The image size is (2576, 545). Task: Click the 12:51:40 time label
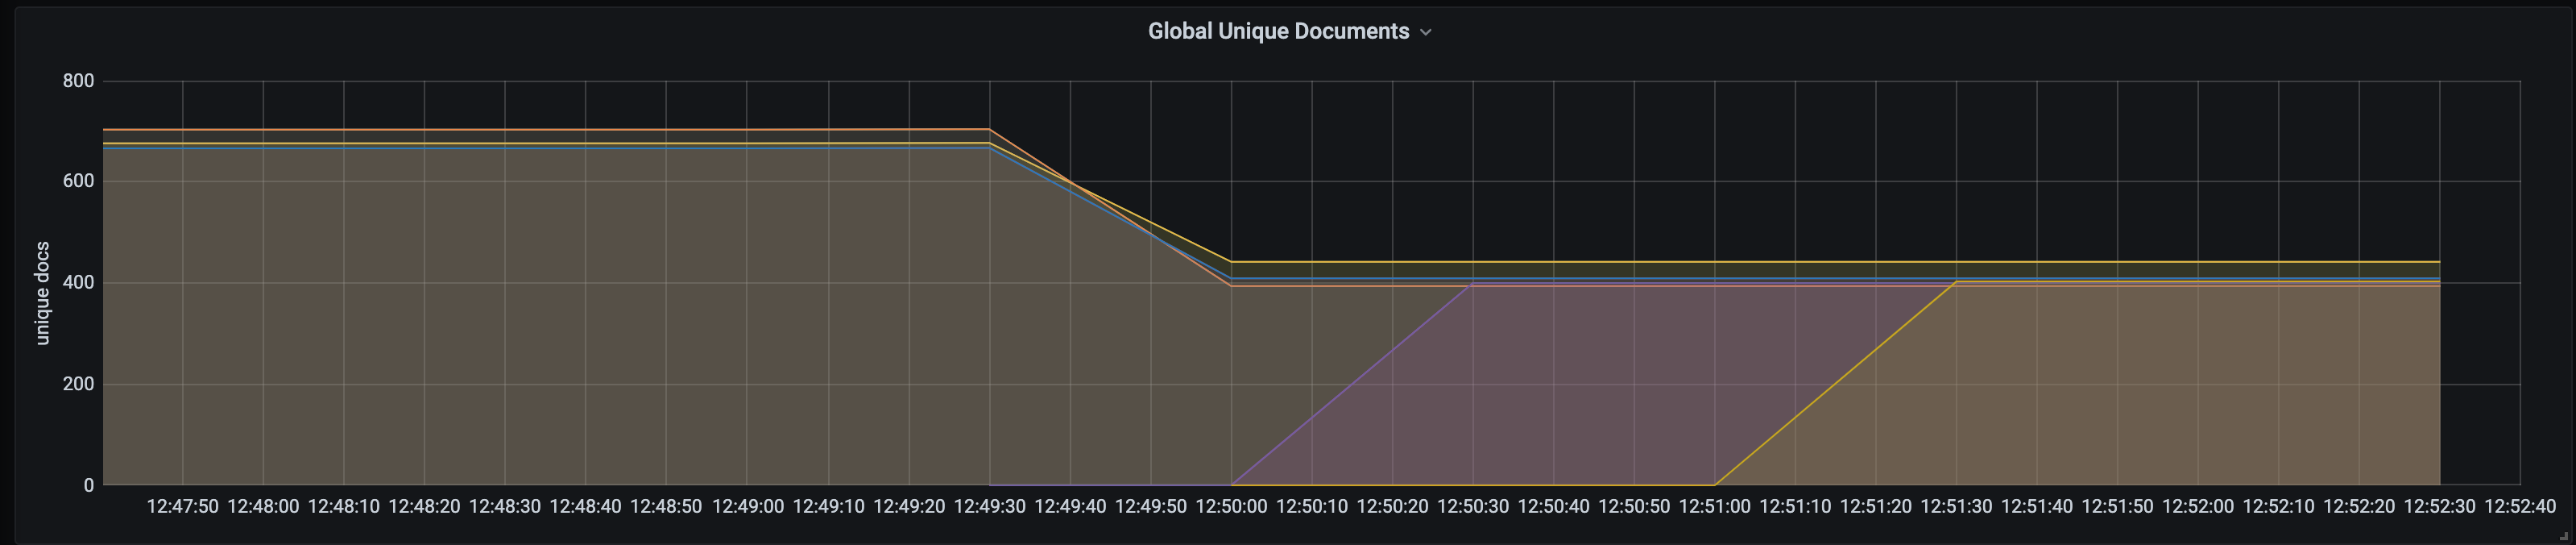[x=2037, y=507]
